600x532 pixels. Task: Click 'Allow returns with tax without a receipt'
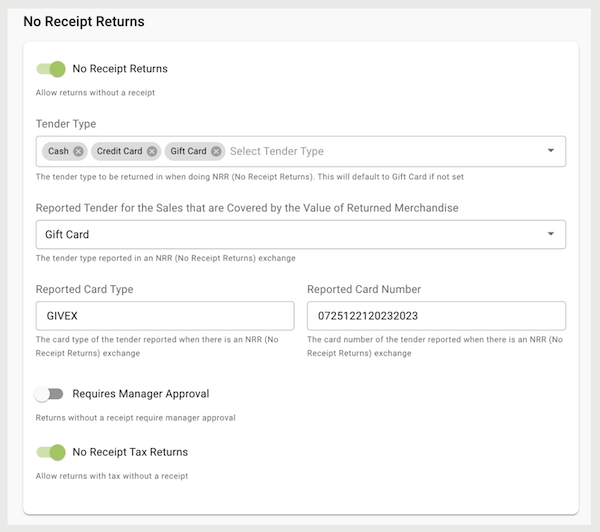(x=112, y=476)
